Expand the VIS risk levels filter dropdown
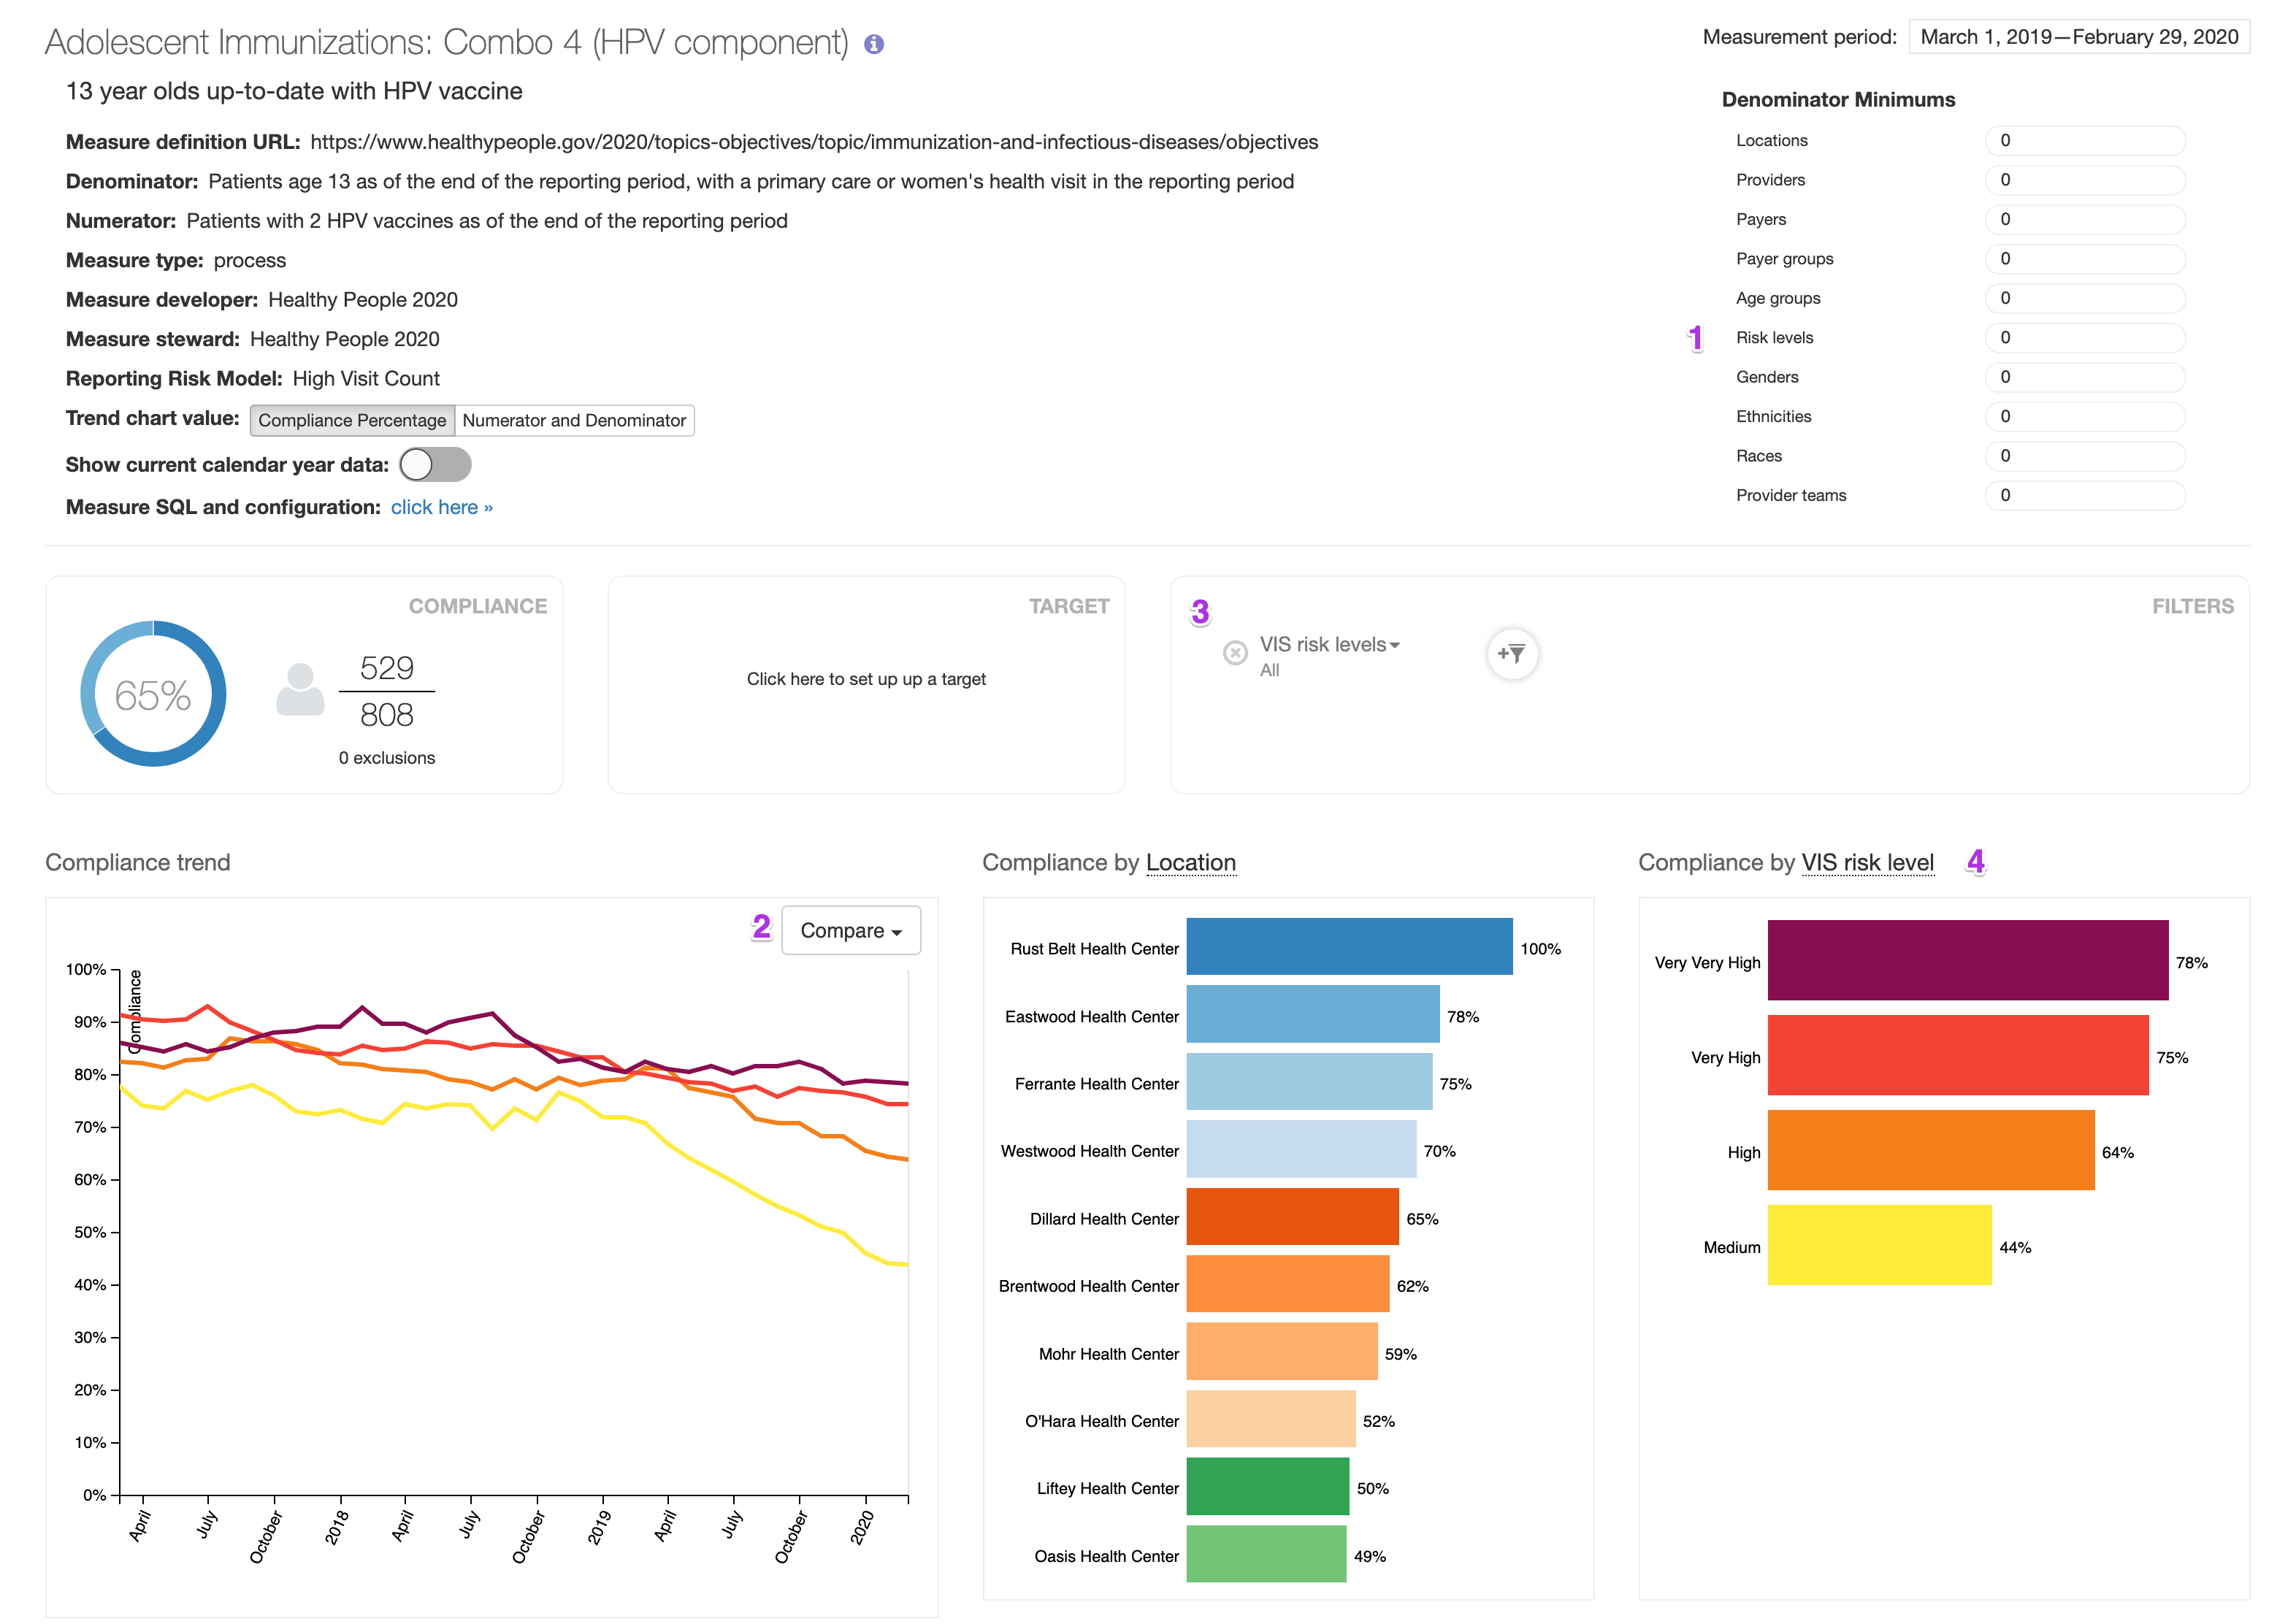The image size is (2277, 1624). pos(1329,645)
